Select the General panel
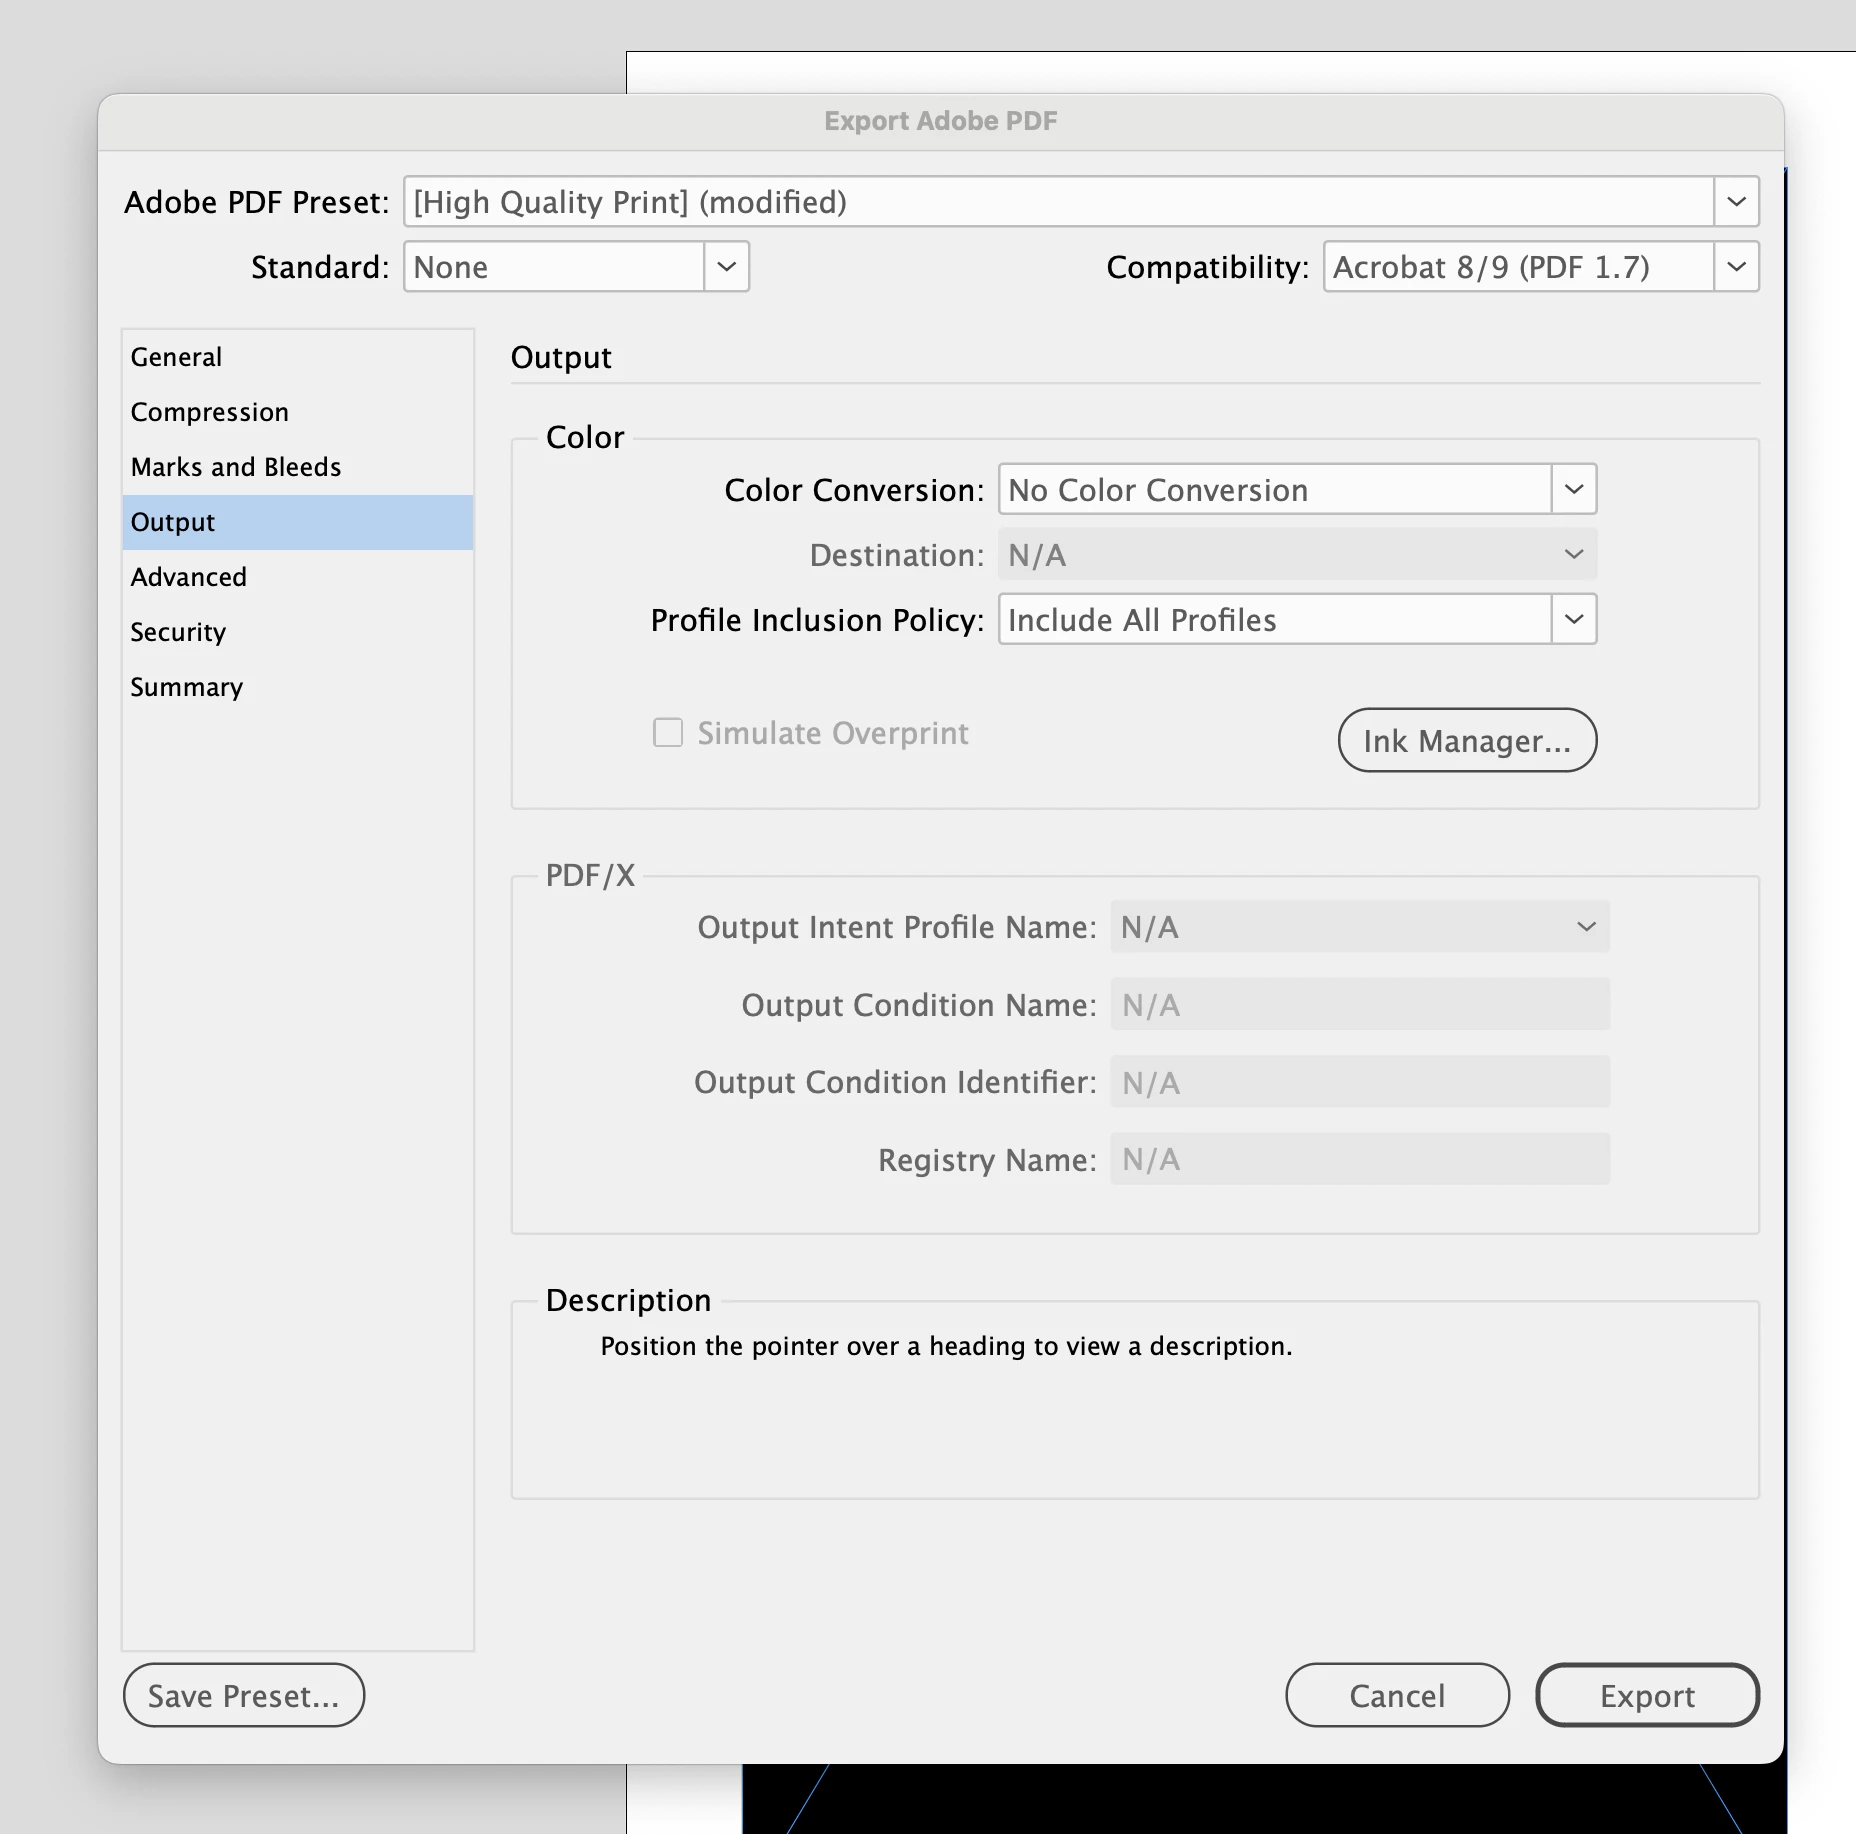The height and width of the screenshot is (1834, 1856). (298, 357)
